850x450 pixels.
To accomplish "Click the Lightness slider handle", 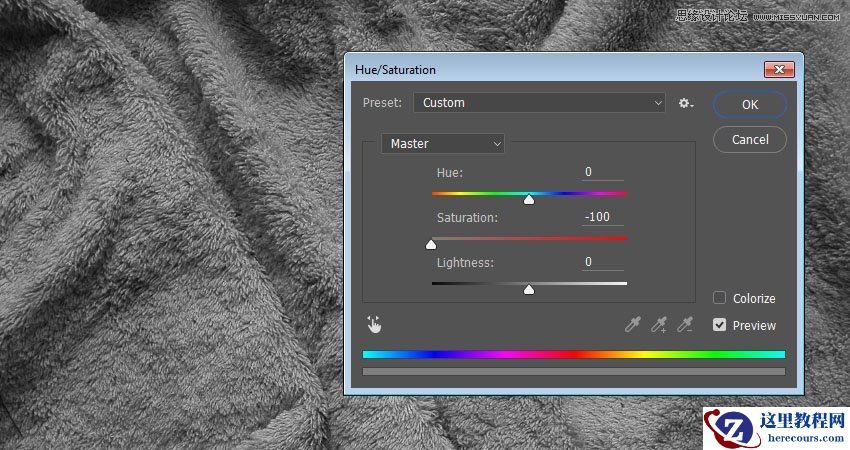I will point(529,290).
